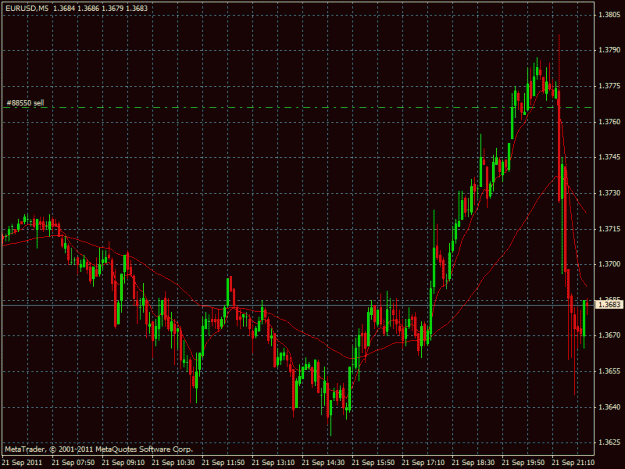Click the 21 Sep 2011 time label
Image resolution: width=625 pixels, height=469 pixels.
pyautogui.click(x=22, y=463)
